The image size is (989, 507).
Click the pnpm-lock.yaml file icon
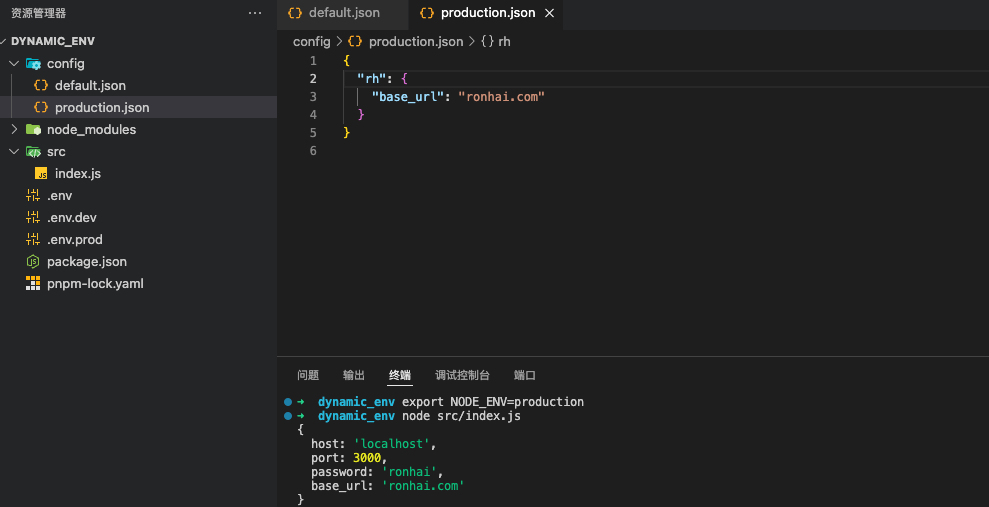[33, 283]
